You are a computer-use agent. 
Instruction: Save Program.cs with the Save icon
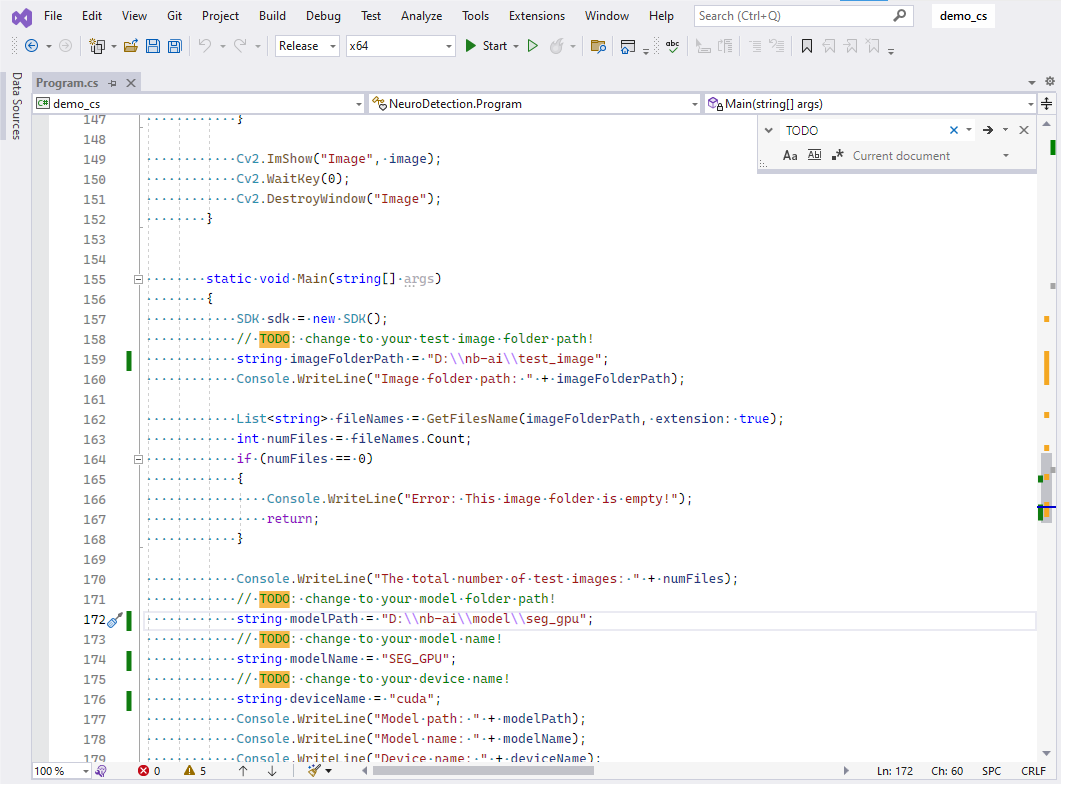(x=153, y=46)
